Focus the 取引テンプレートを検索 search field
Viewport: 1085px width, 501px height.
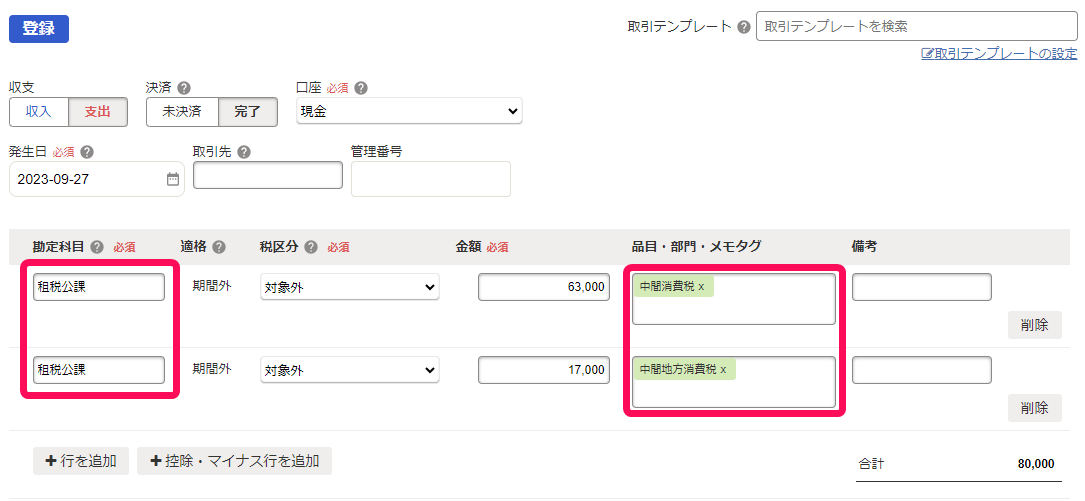916,26
